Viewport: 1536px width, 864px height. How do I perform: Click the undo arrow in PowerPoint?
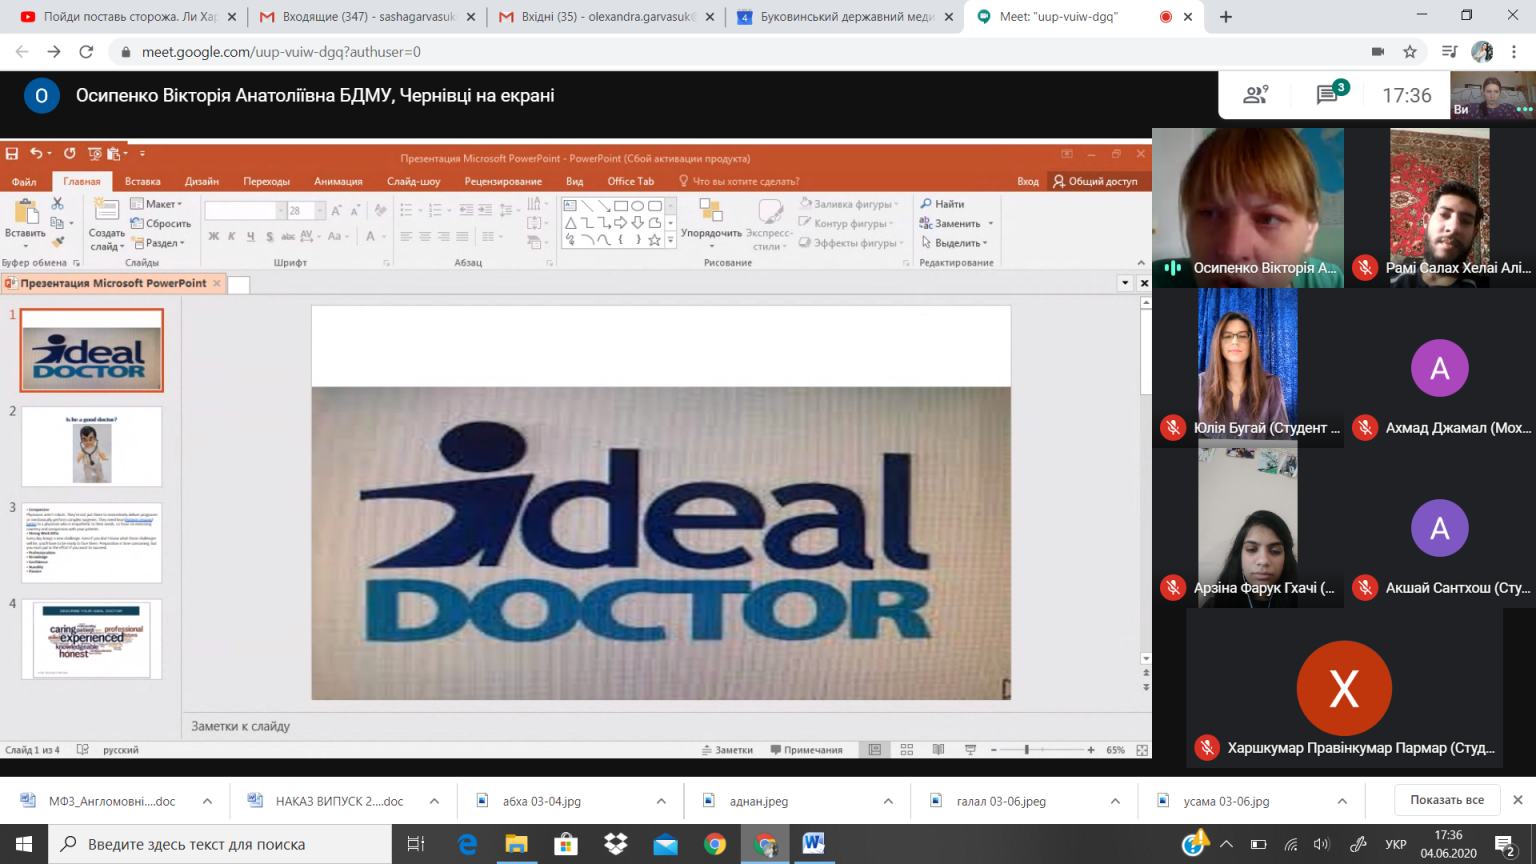coord(36,153)
